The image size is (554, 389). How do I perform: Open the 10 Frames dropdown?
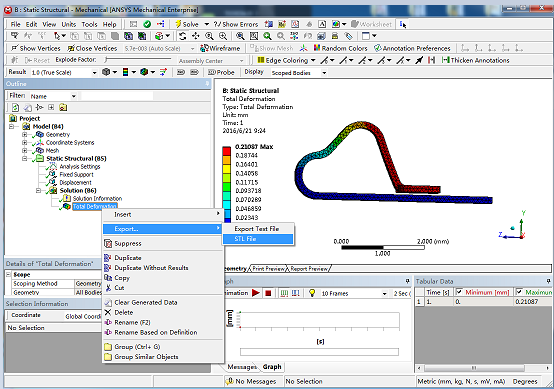[x=384, y=294]
